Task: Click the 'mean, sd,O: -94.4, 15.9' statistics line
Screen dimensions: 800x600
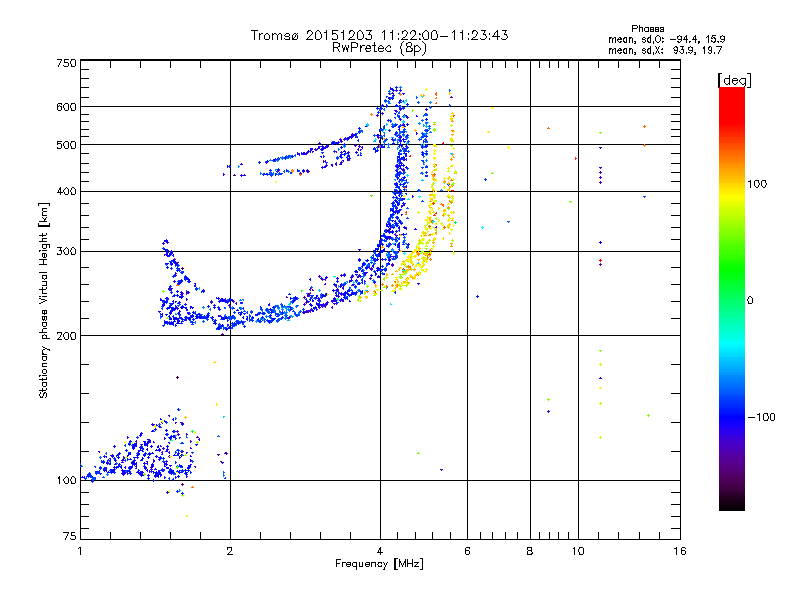Action: tap(666, 39)
